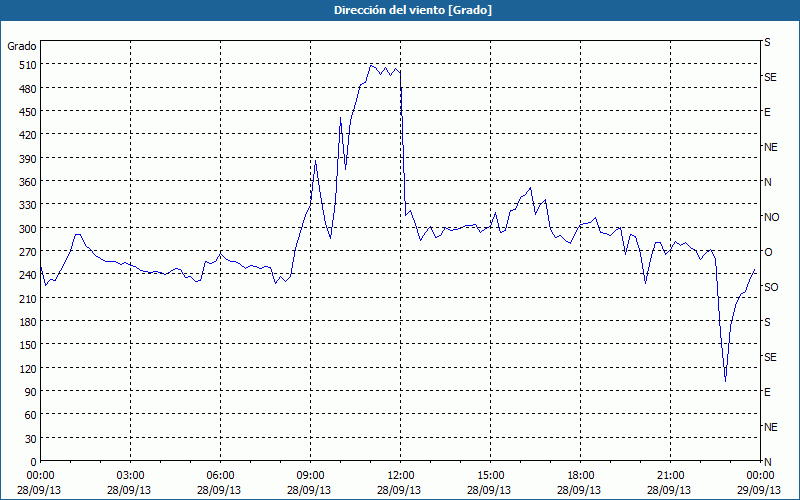800x500 pixels.
Task: Select compass label "N" level with 0 baseline
Action: (767, 462)
